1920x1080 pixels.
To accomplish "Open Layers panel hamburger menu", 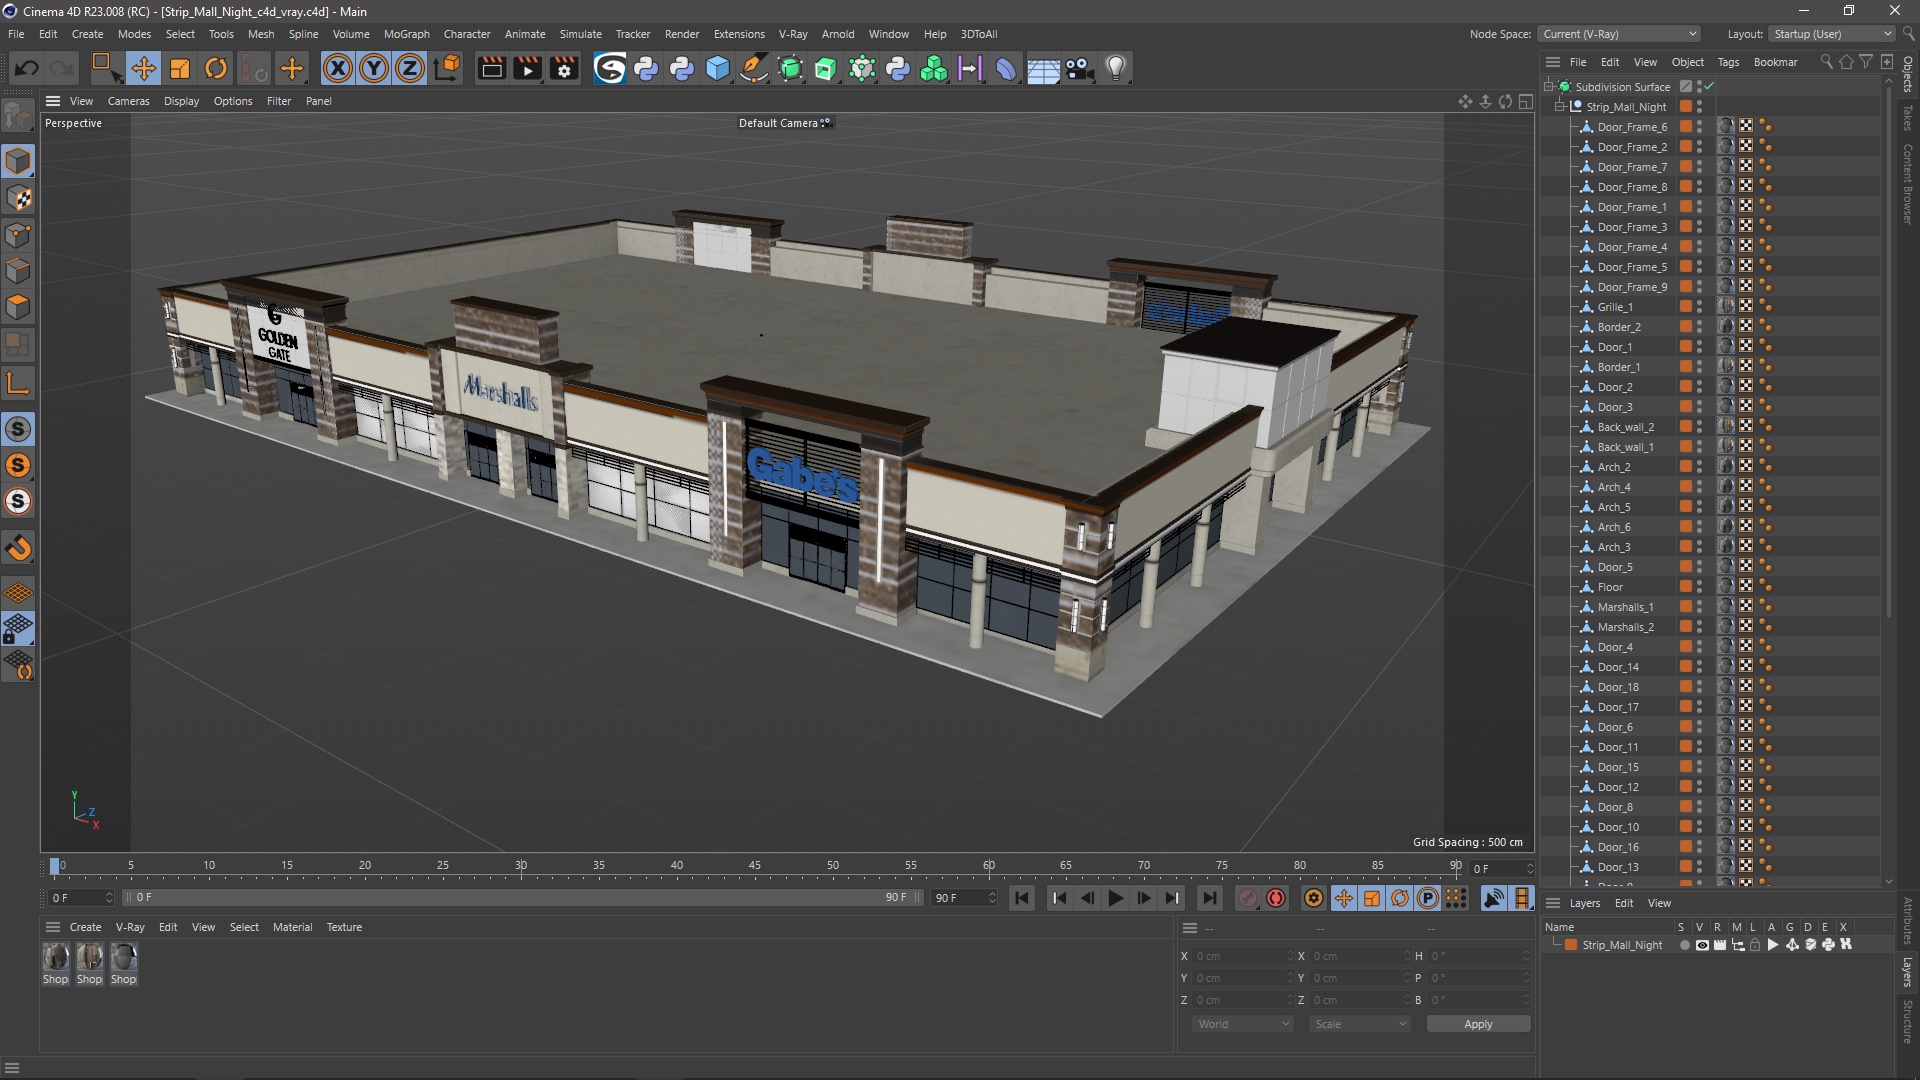I will tap(1553, 903).
